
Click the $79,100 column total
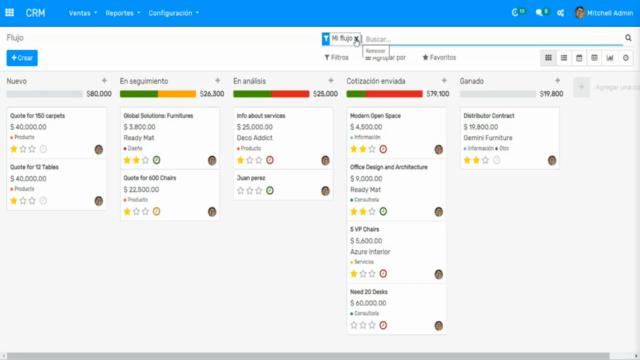[x=438, y=94]
